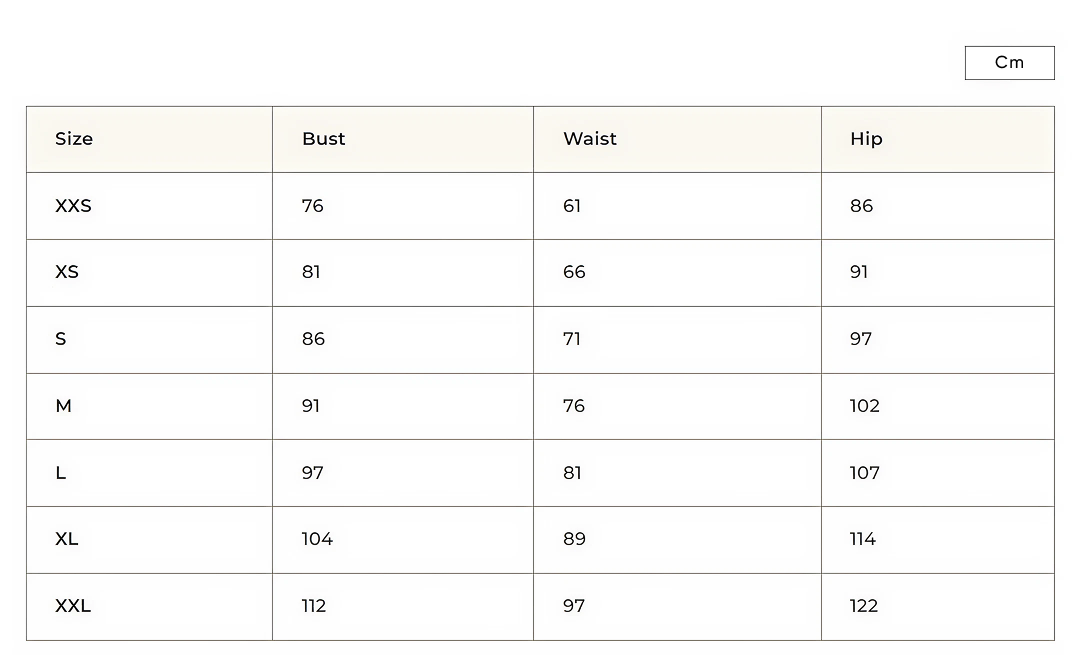Select the XXL hip value 122
1079x655 pixels.
click(864, 606)
